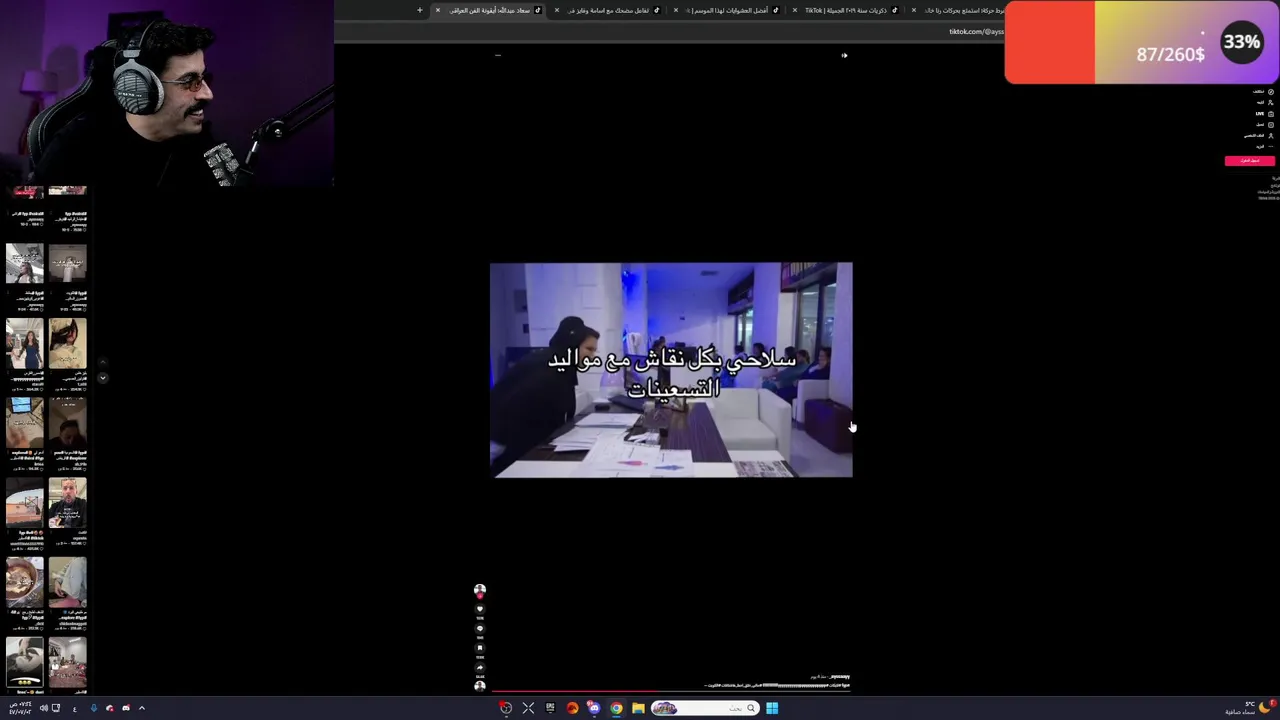The width and height of the screenshot is (1280, 720).
Task: Pause the playing TikTok video
Action: pyautogui.click(x=671, y=370)
